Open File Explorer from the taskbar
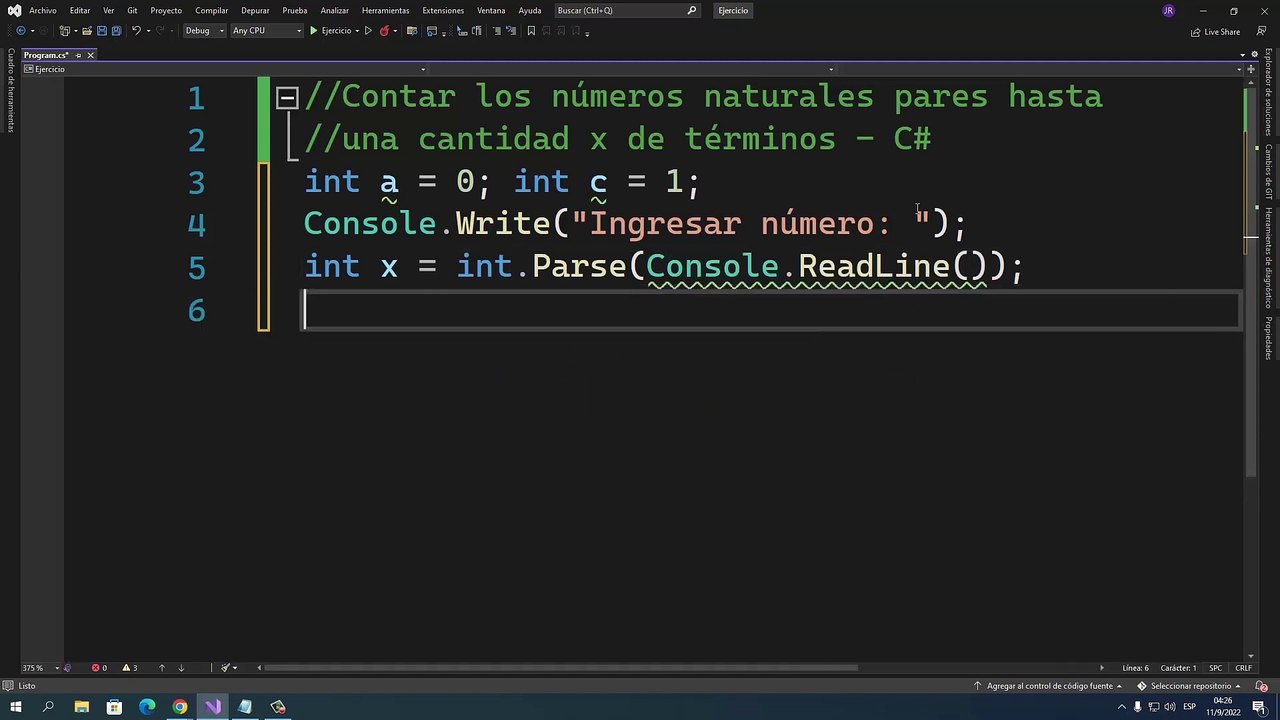1280x720 pixels. click(x=82, y=707)
